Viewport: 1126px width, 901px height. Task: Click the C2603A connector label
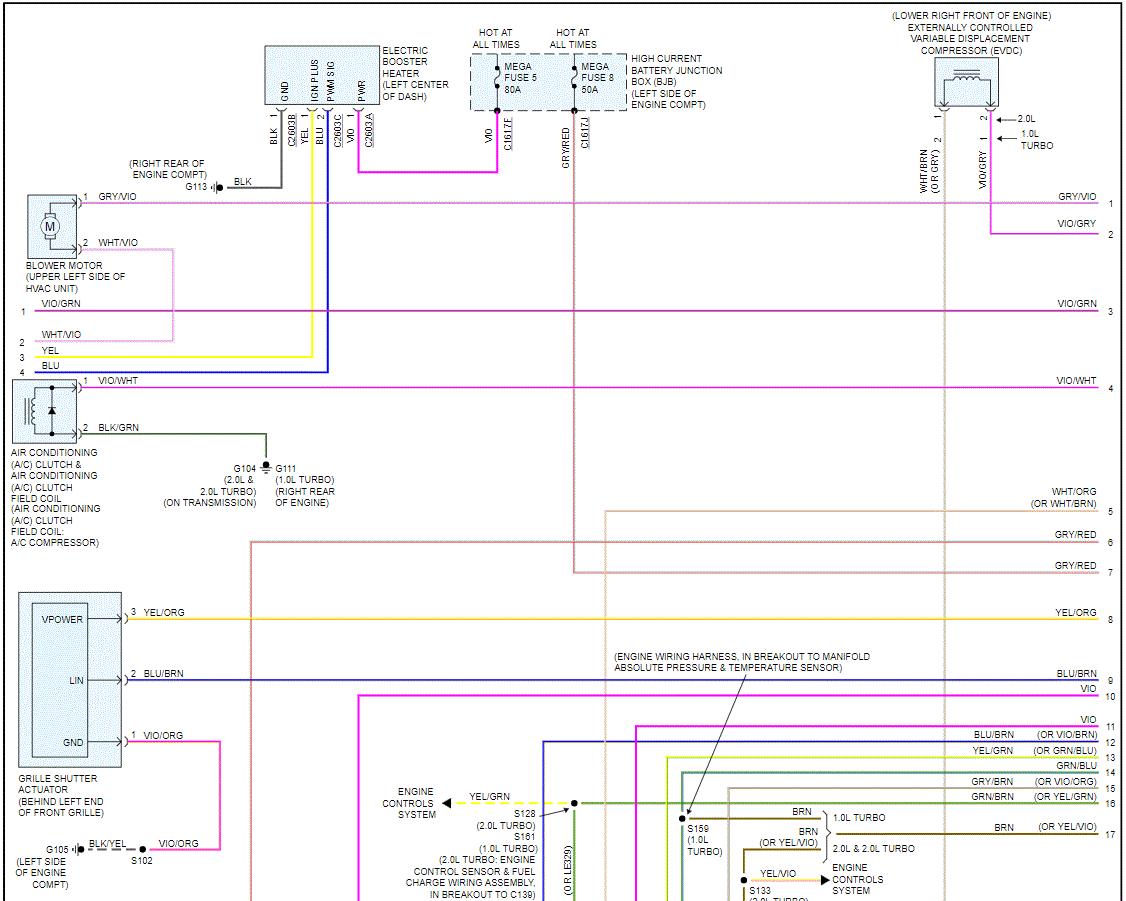369,131
